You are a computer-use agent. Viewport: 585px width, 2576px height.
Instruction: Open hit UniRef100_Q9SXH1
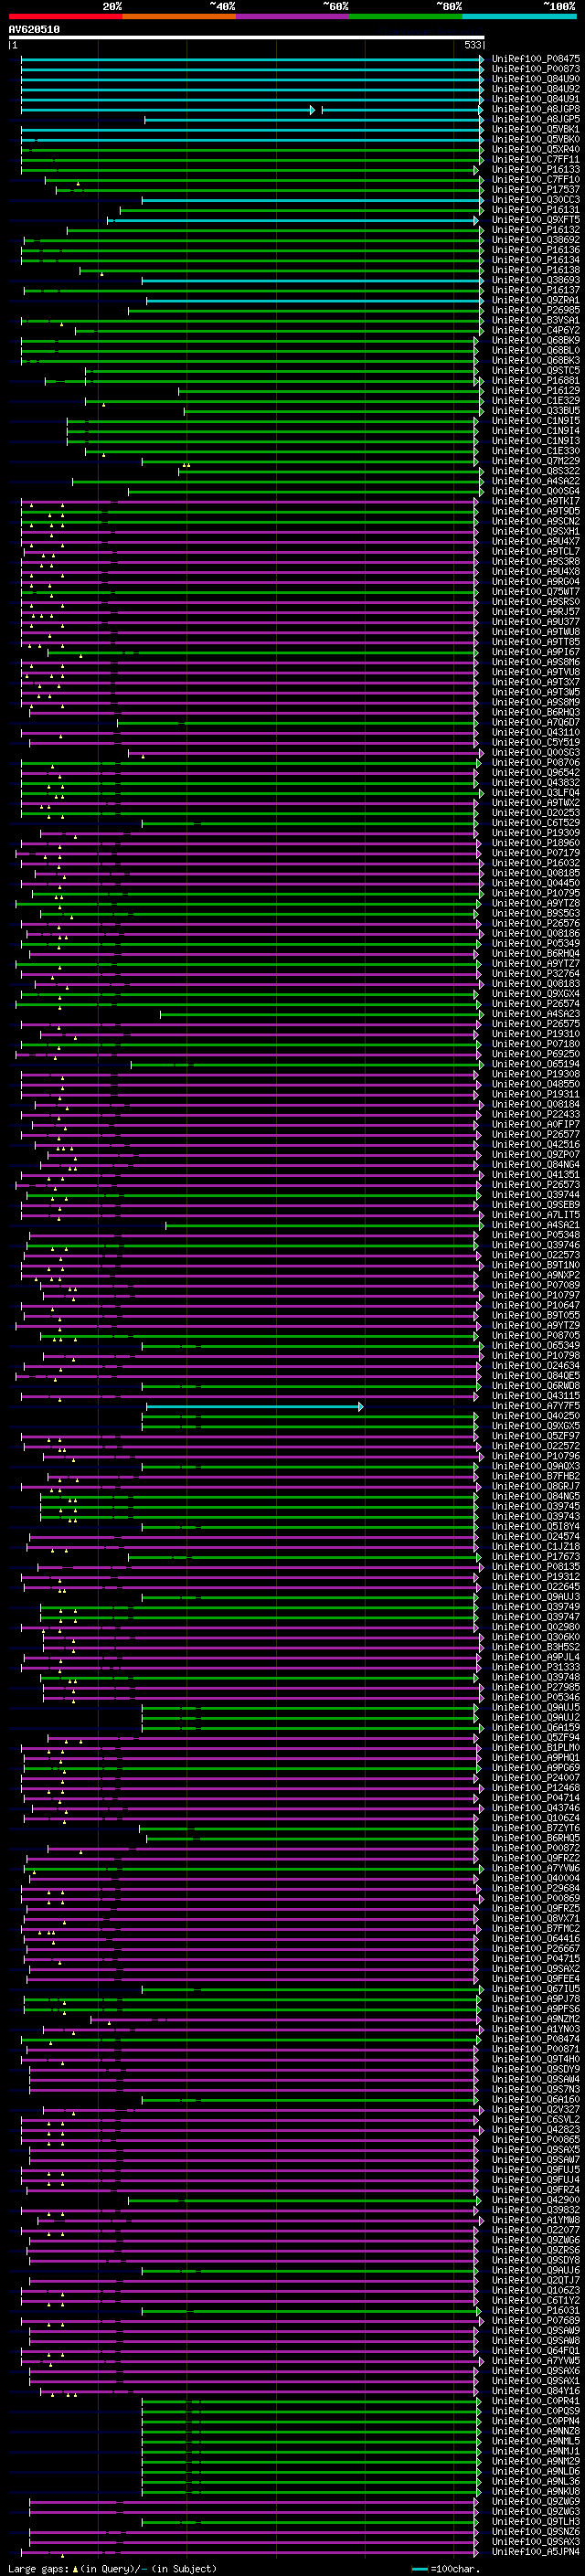pos(536,531)
